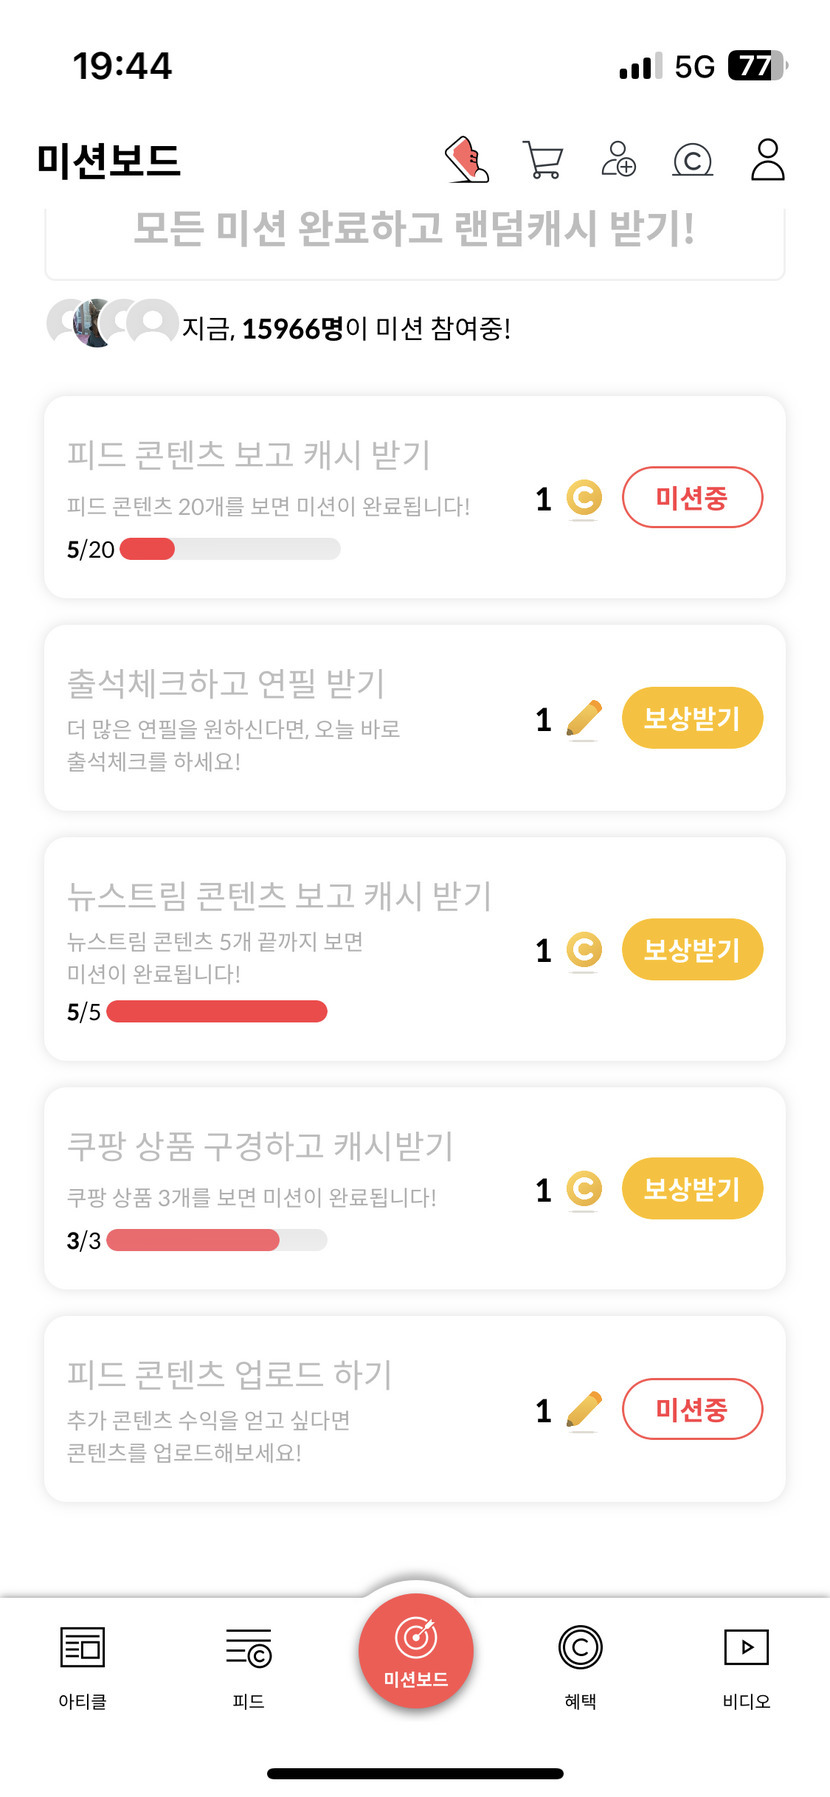Screen dimensions: 830x1797
Task: Claim 보상받기 for 뉴스트림 콘텐츠 mission
Action: pyautogui.click(x=692, y=949)
